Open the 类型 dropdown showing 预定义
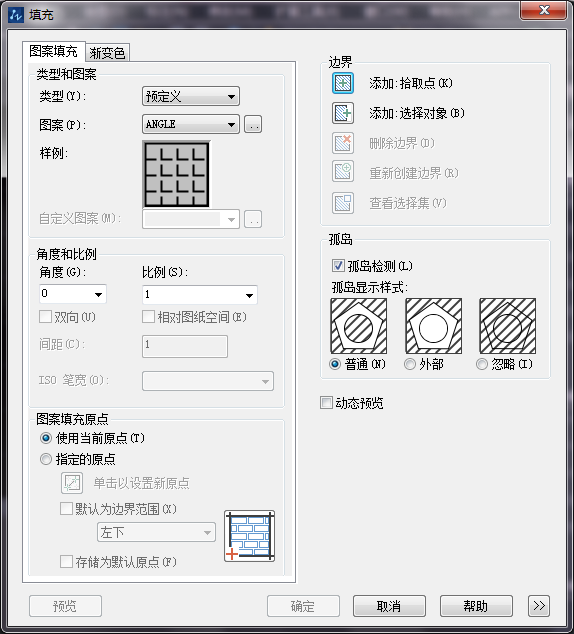The width and height of the screenshot is (574, 634). pos(191,97)
